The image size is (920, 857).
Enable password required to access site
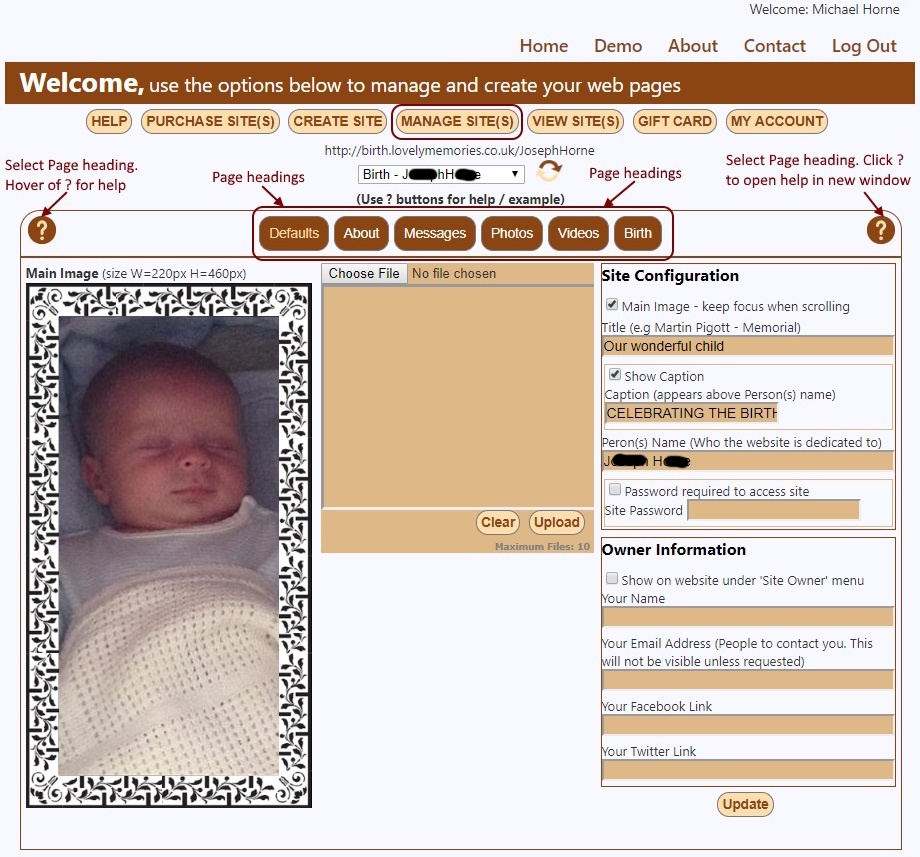615,490
